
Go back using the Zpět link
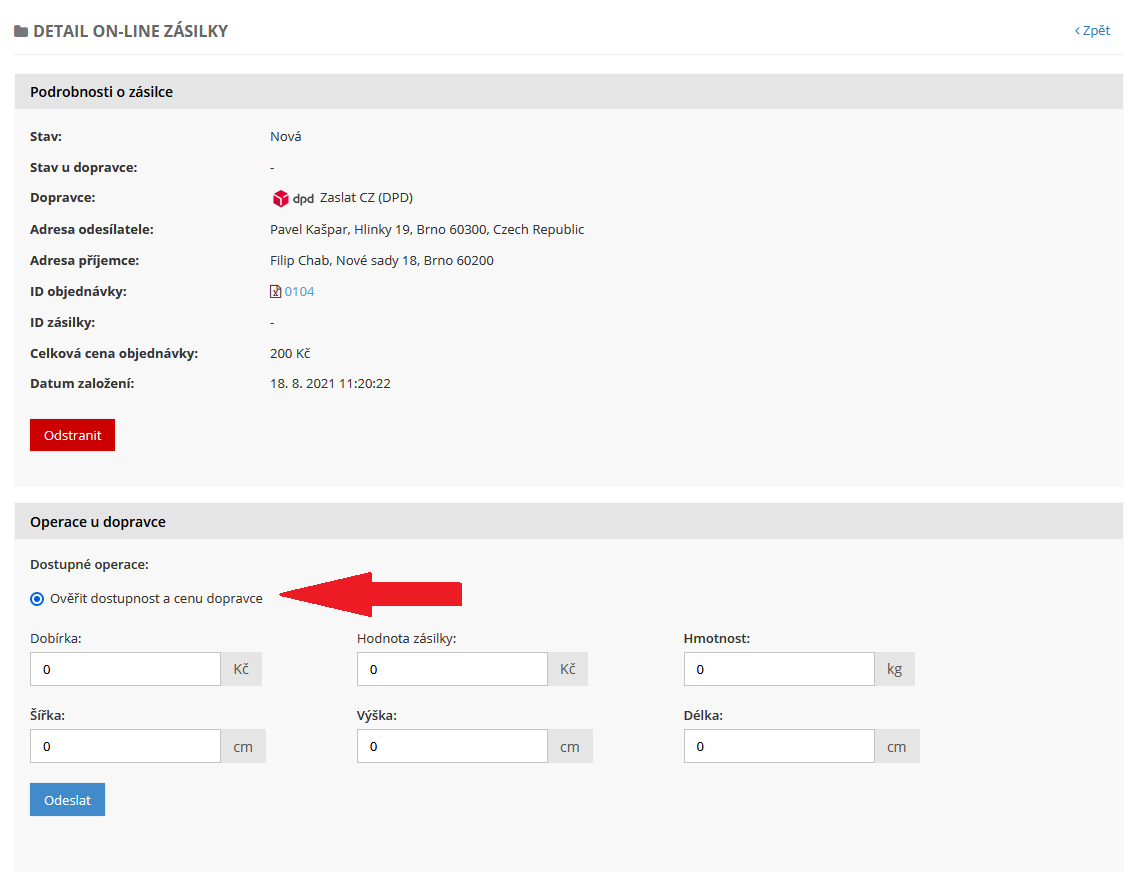click(1092, 31)
